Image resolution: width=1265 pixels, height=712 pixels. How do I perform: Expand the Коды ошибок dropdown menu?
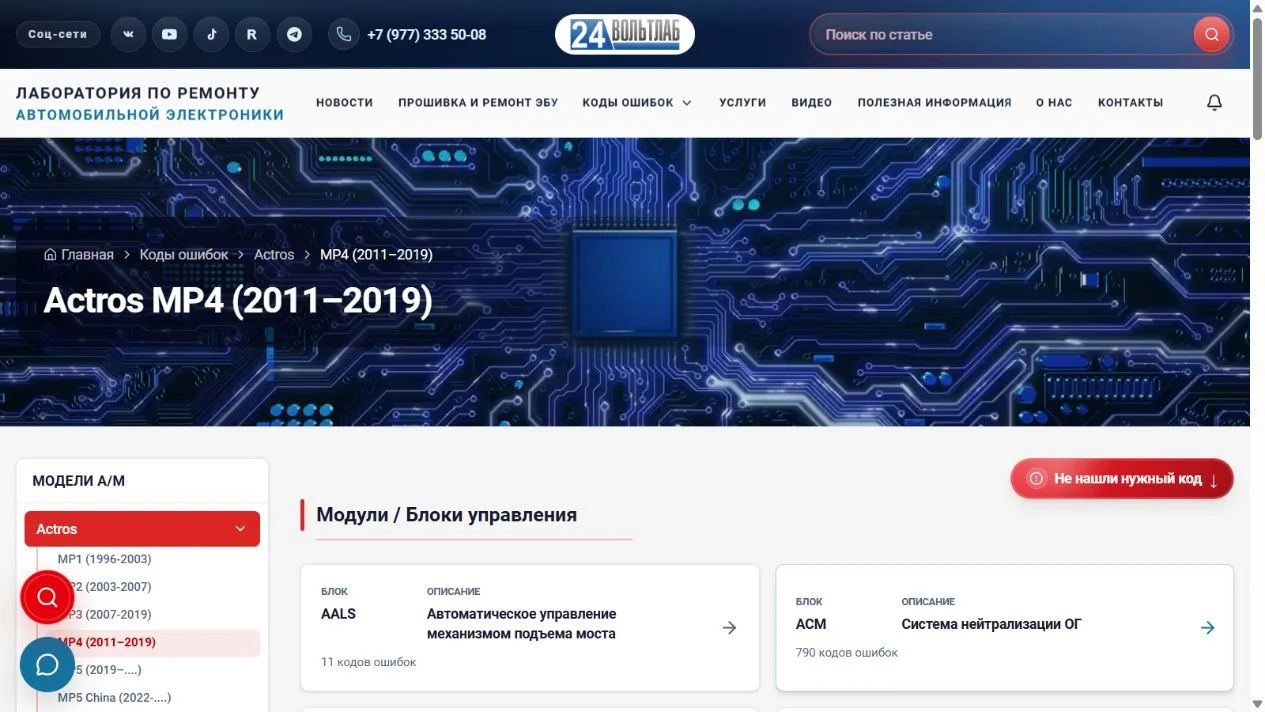(637, 102)
